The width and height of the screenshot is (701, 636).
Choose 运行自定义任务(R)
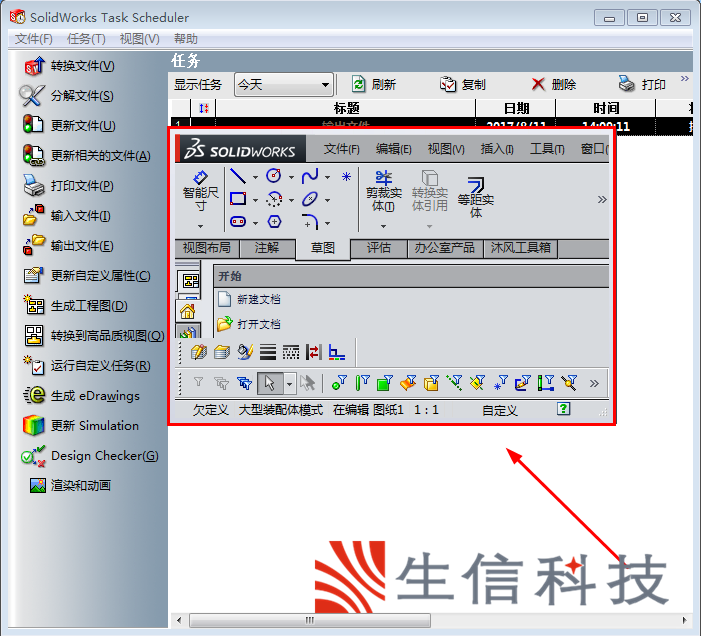pos(87,366)
